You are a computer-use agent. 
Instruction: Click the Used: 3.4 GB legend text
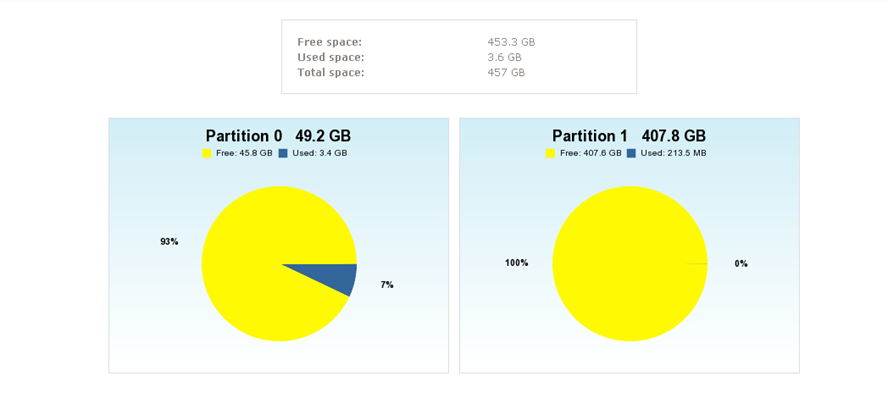(319, 153)
